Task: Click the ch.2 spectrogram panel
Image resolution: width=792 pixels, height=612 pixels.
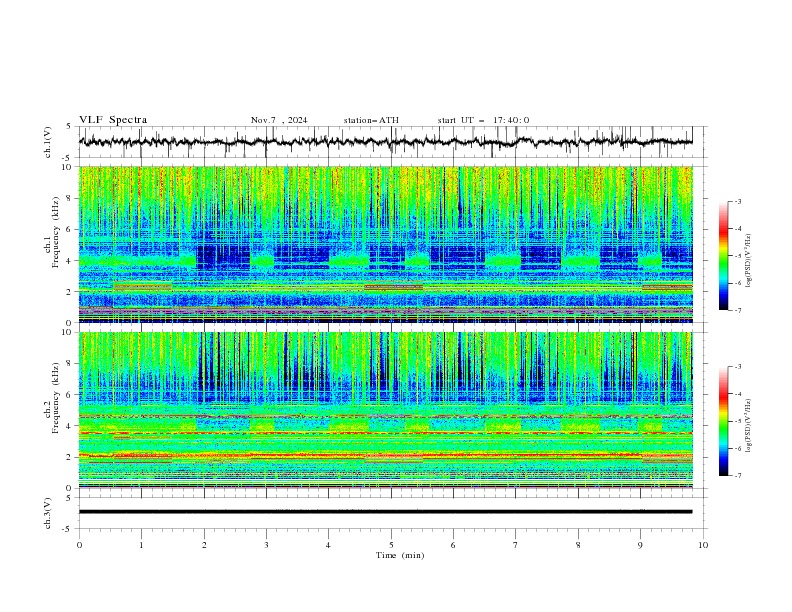Action: (385, 410)
